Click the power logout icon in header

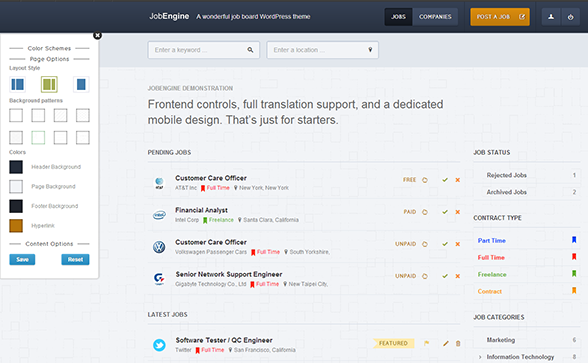570,17
